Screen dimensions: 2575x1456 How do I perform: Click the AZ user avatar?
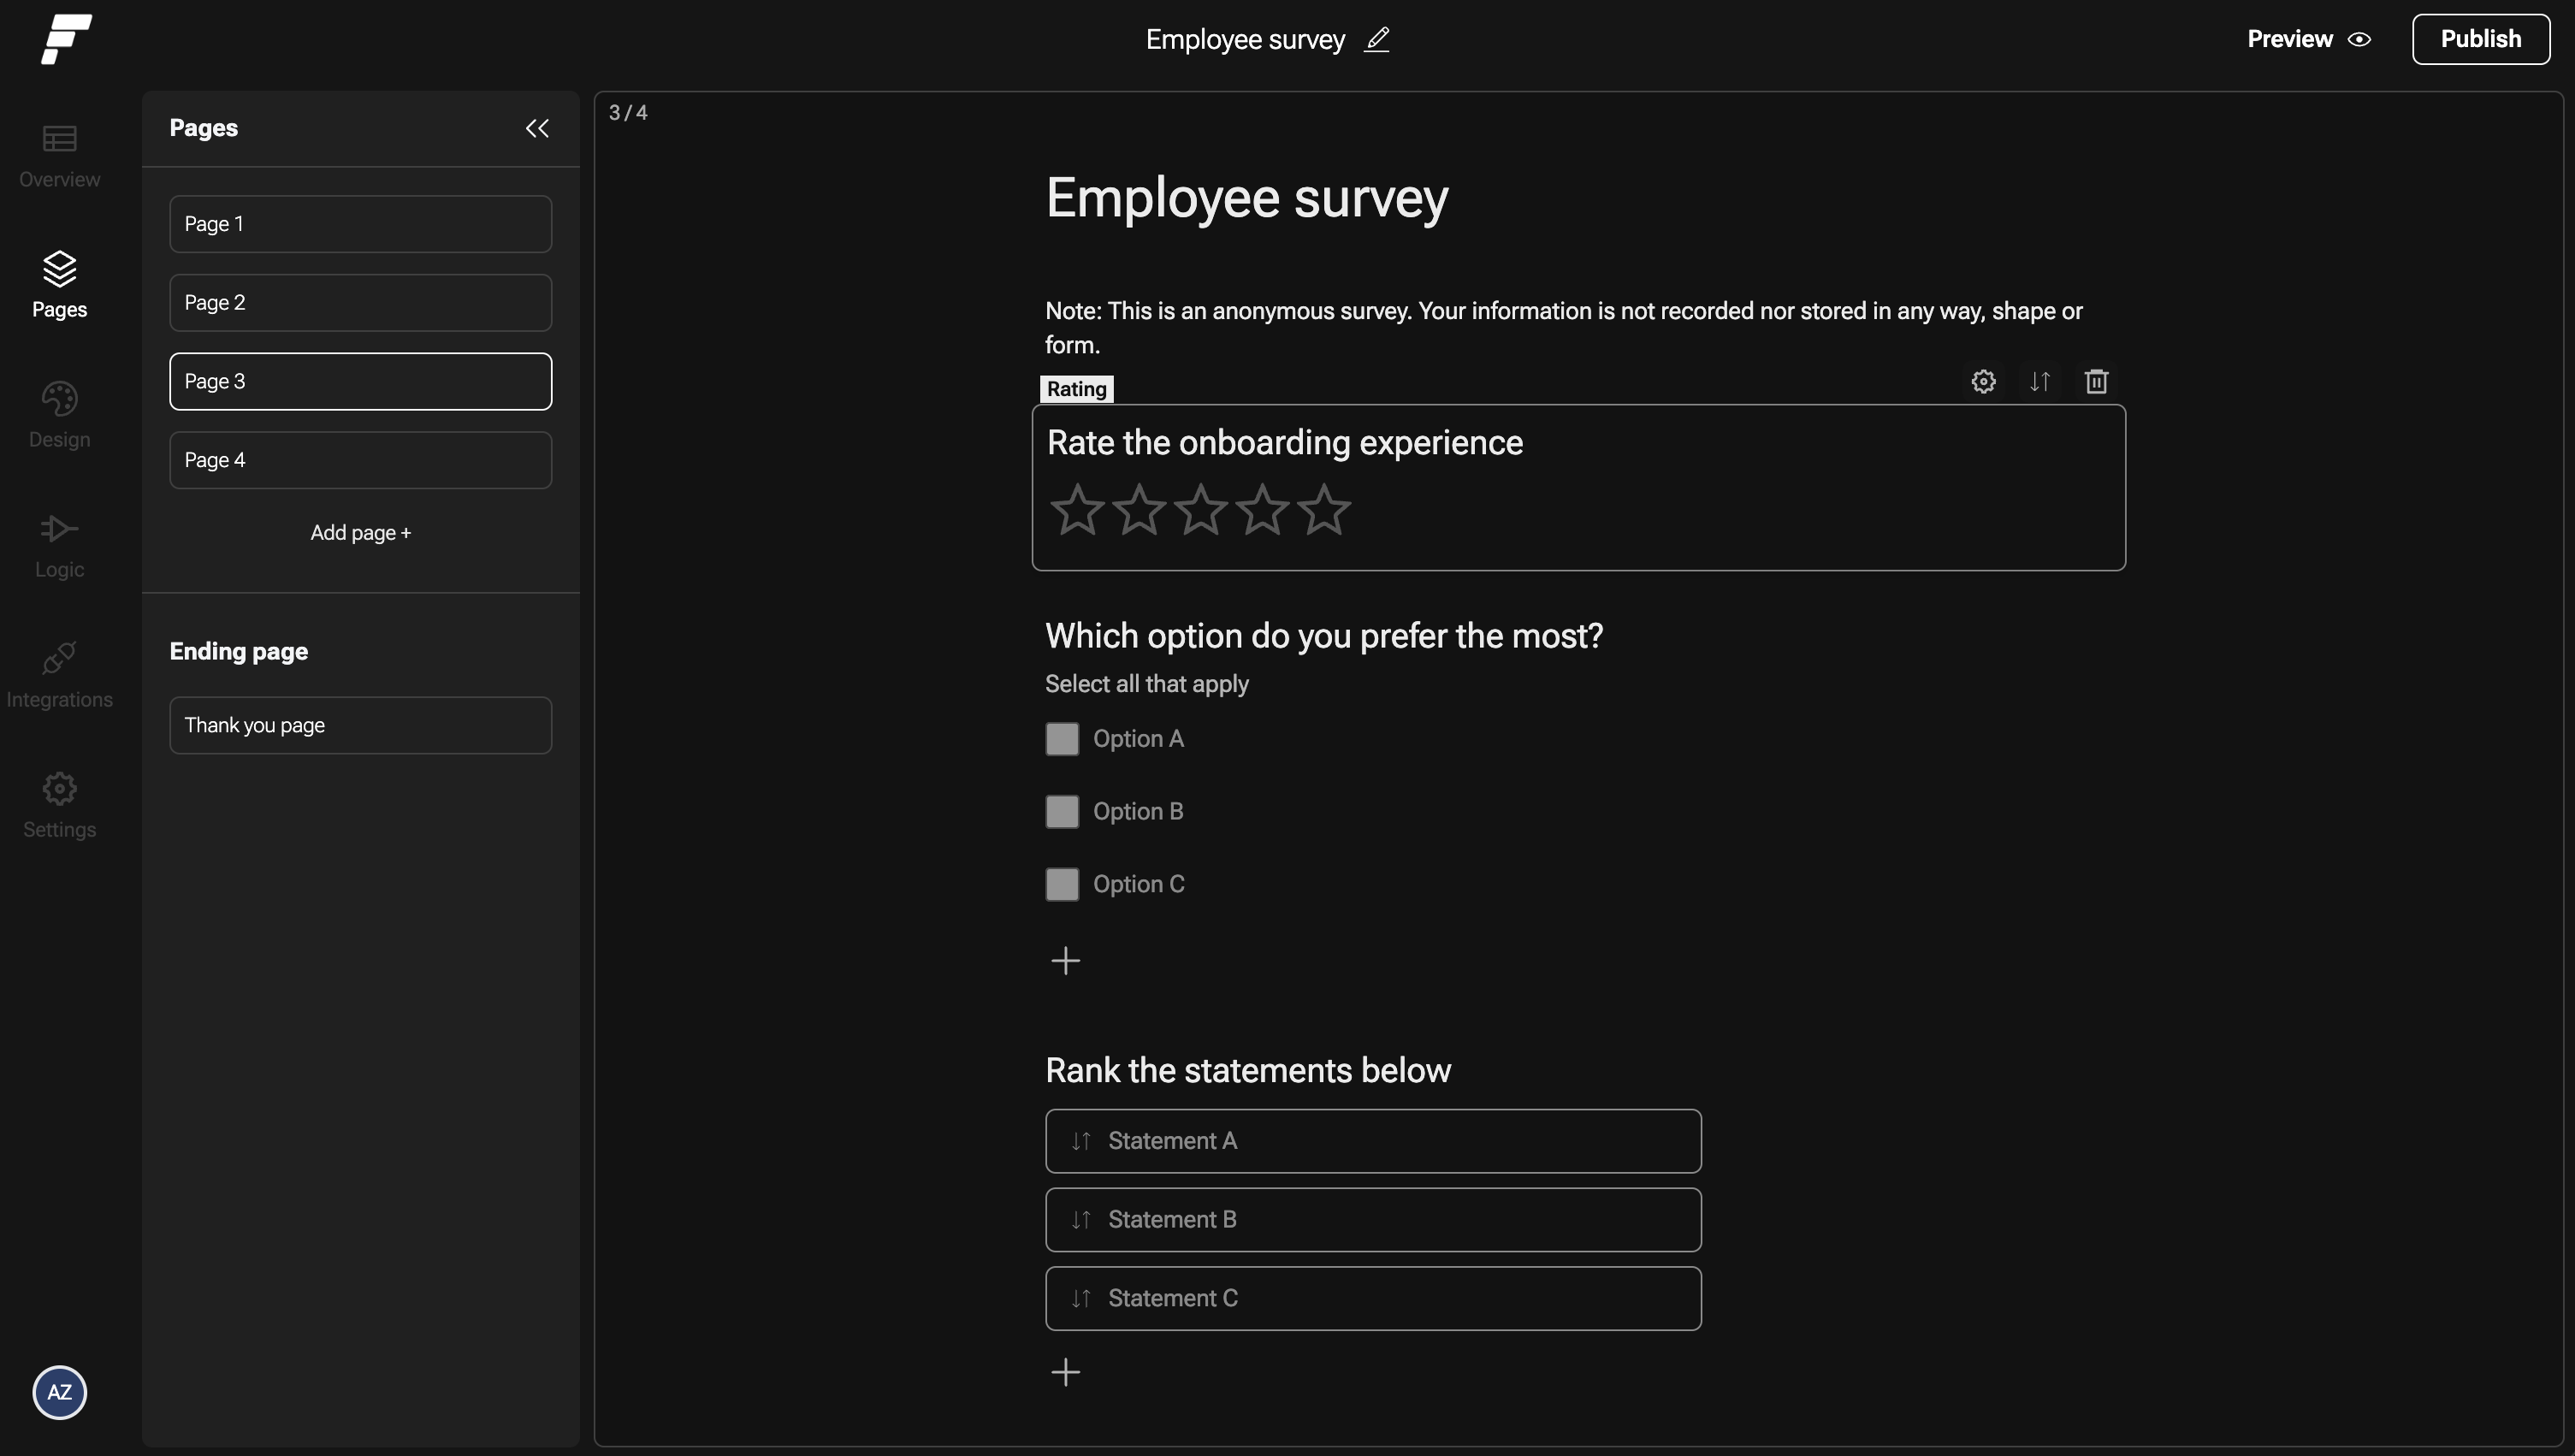(x=59, y=1392)
